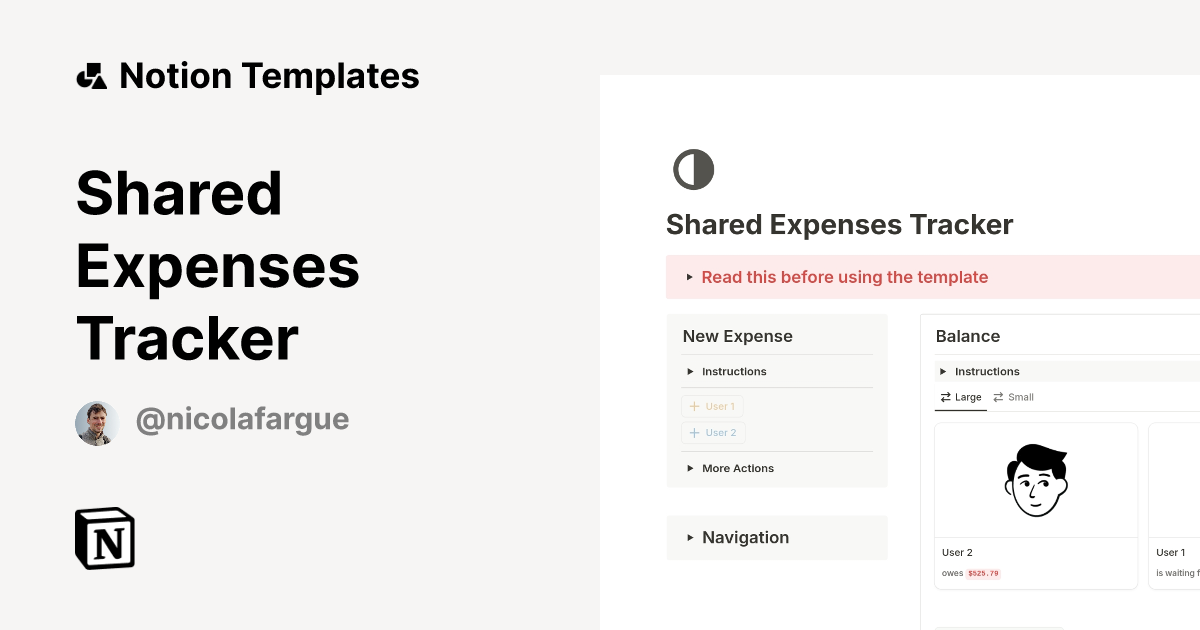This screenshot has width=1200, height=630.
Task: Switch the Balance view to Small
Action: click(x=1013, y=397)
